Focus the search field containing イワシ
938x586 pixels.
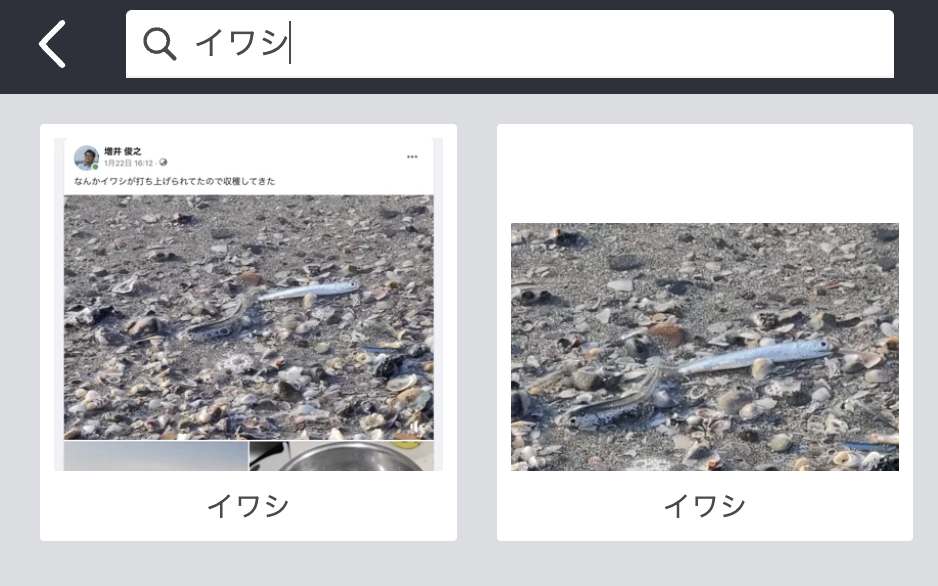(510, 44)
